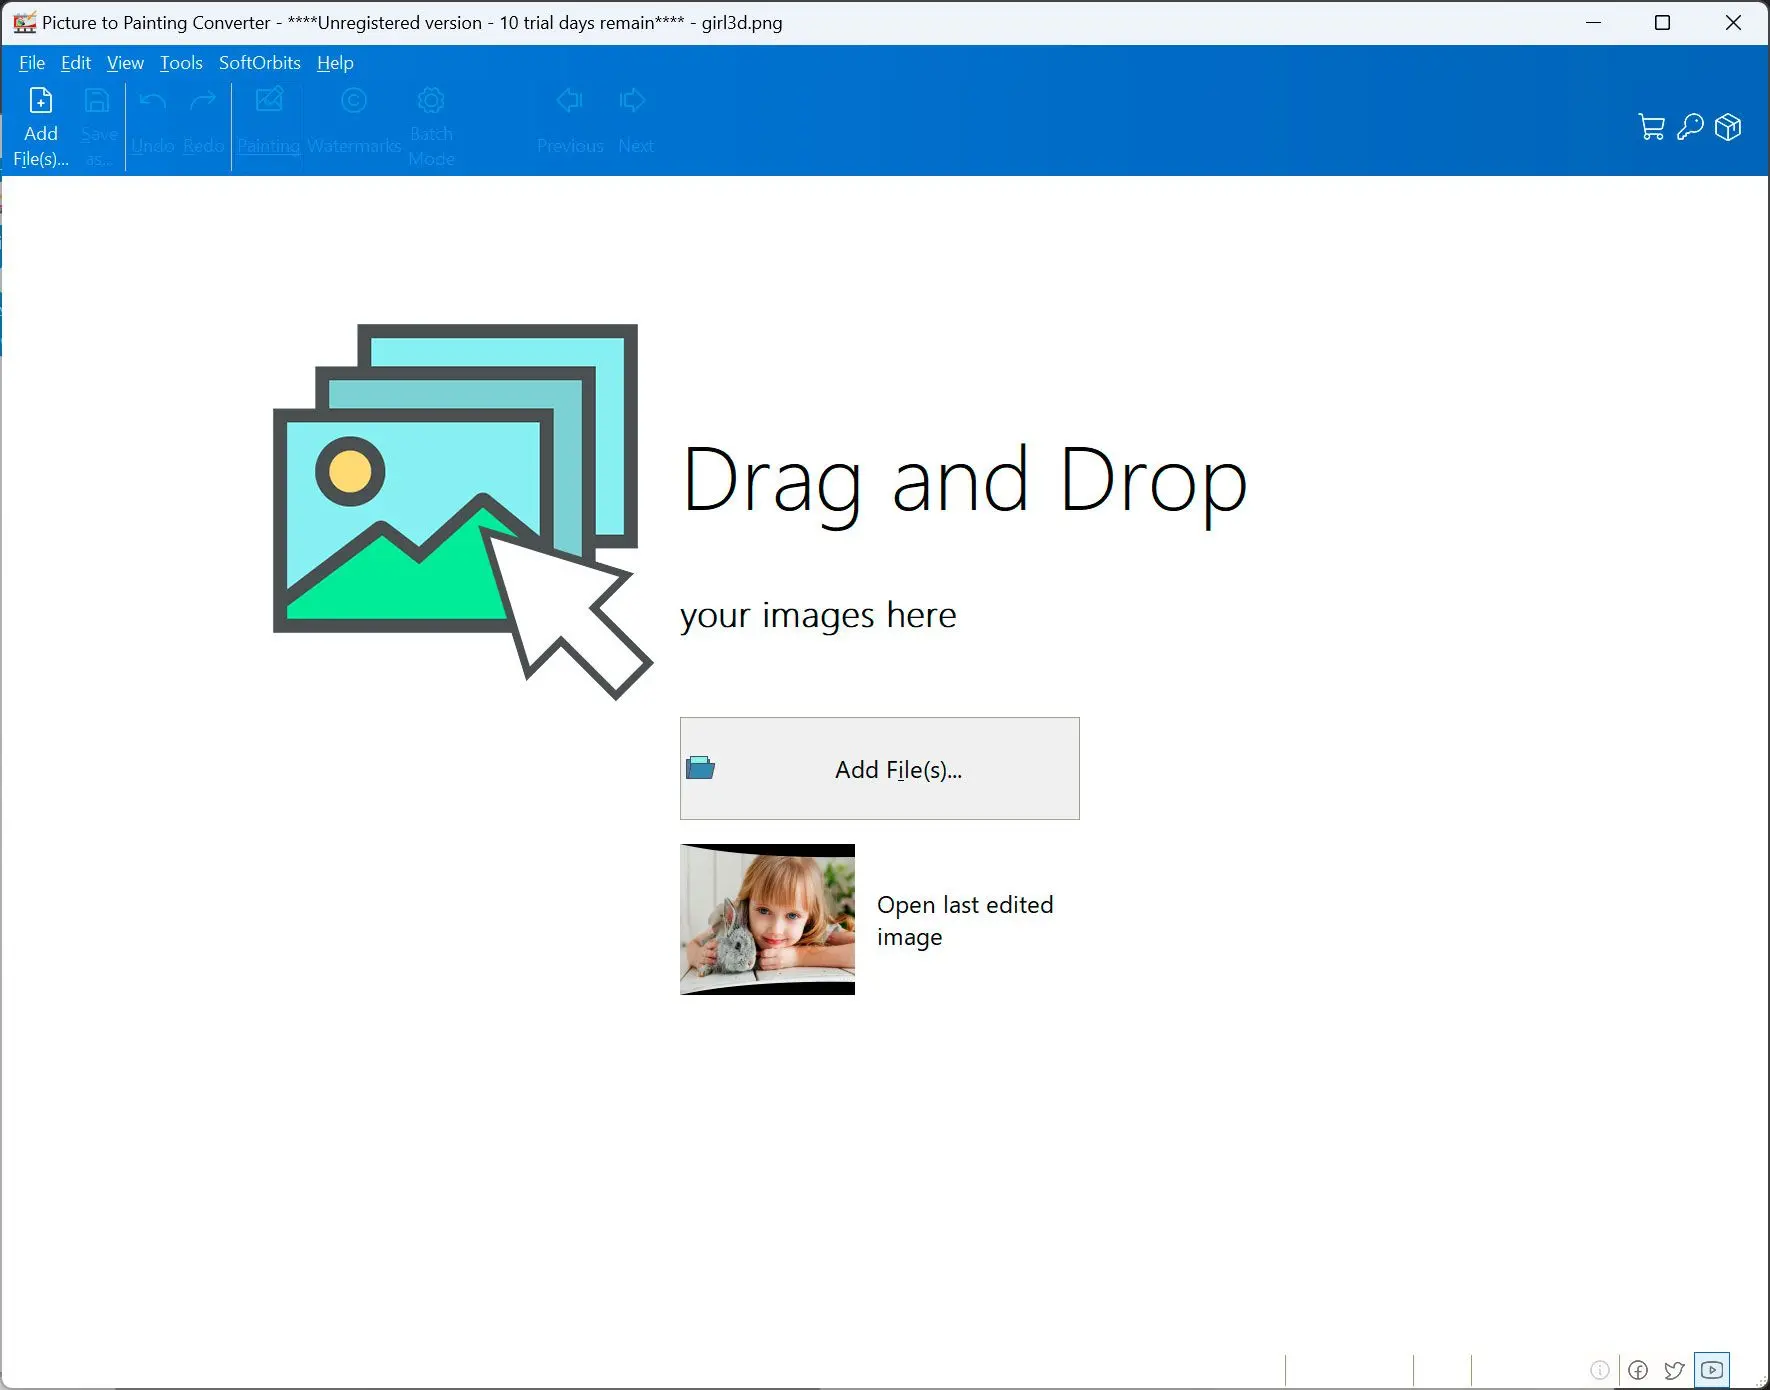Click the Redo arrow in toolbar
The image size is (1770, 1390).
[203, 101]
